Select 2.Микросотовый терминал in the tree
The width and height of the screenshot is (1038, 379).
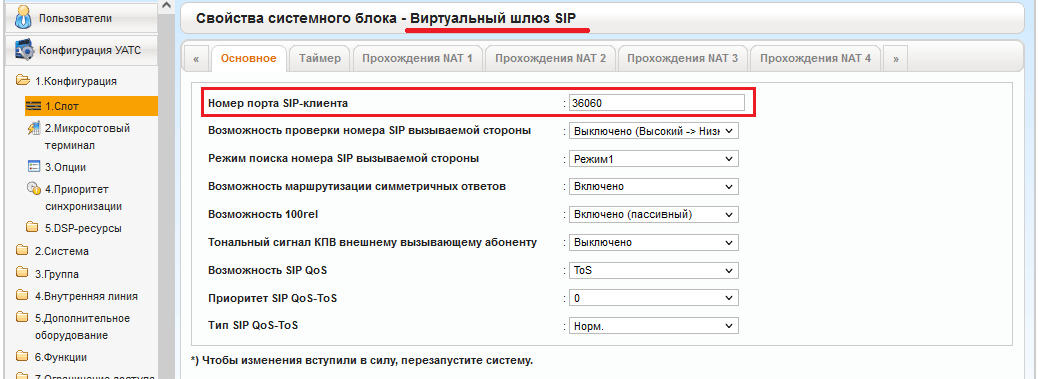click(x=87, y=137)
